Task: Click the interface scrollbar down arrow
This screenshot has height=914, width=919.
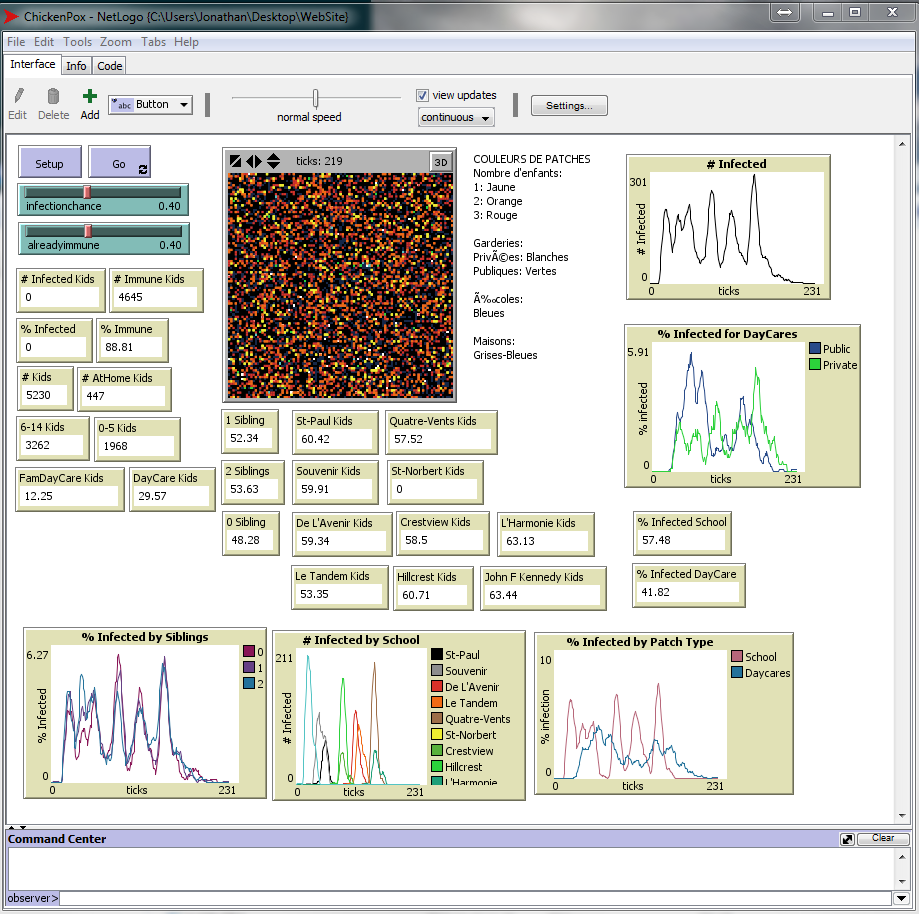Action: tap(902, 816)
